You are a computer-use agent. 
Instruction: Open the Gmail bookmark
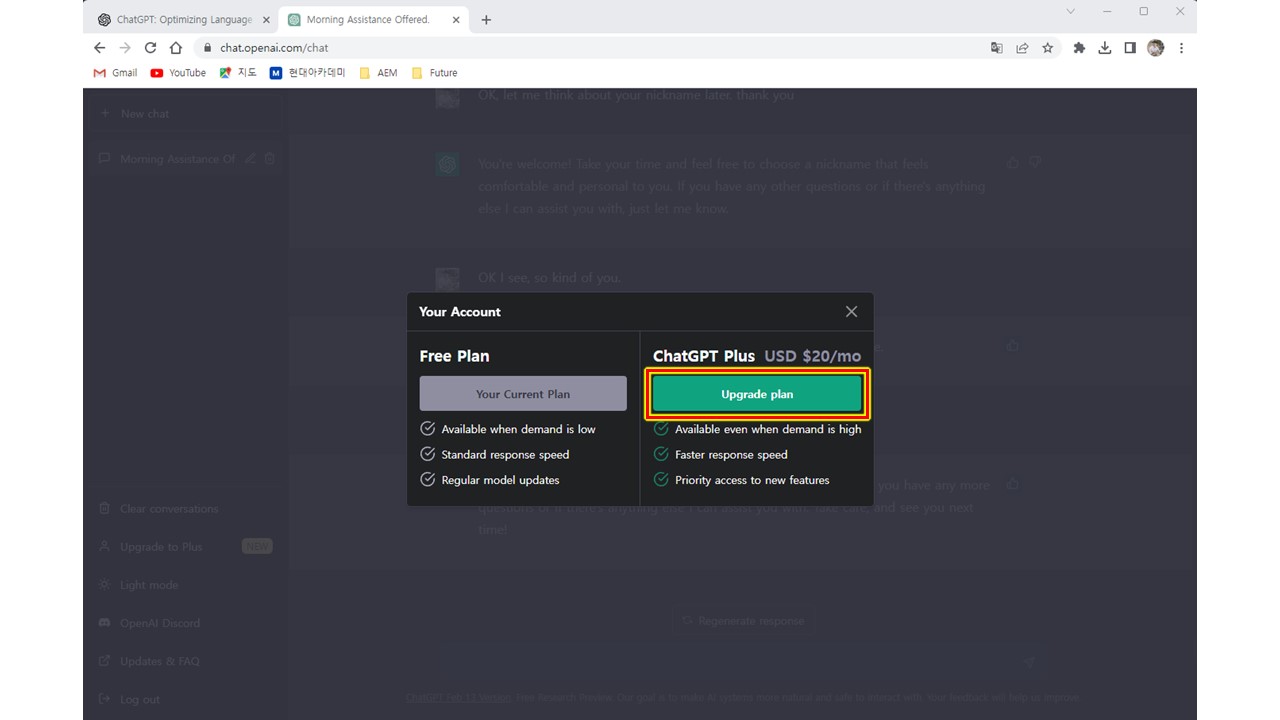click(115, 73)
